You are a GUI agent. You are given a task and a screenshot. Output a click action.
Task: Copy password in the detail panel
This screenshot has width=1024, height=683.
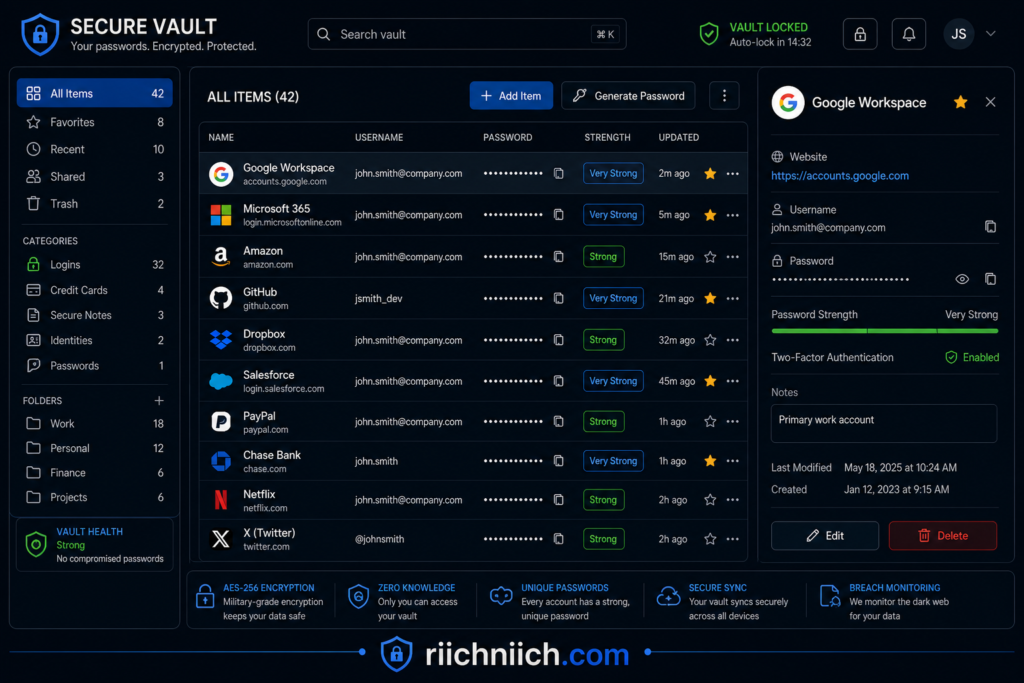[x=991, y=279]
